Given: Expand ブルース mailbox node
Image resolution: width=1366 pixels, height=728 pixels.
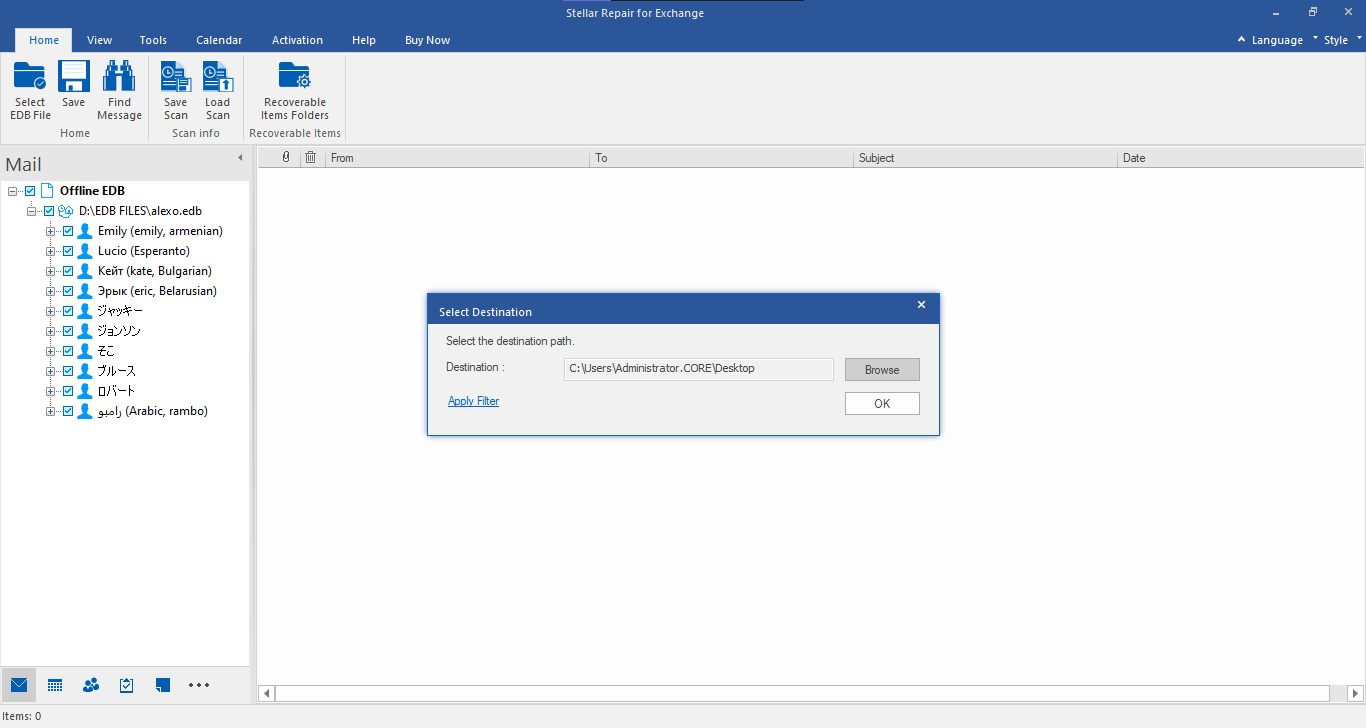Looking at the screenshot, I should pyautogui.click(x=50, y=371).
